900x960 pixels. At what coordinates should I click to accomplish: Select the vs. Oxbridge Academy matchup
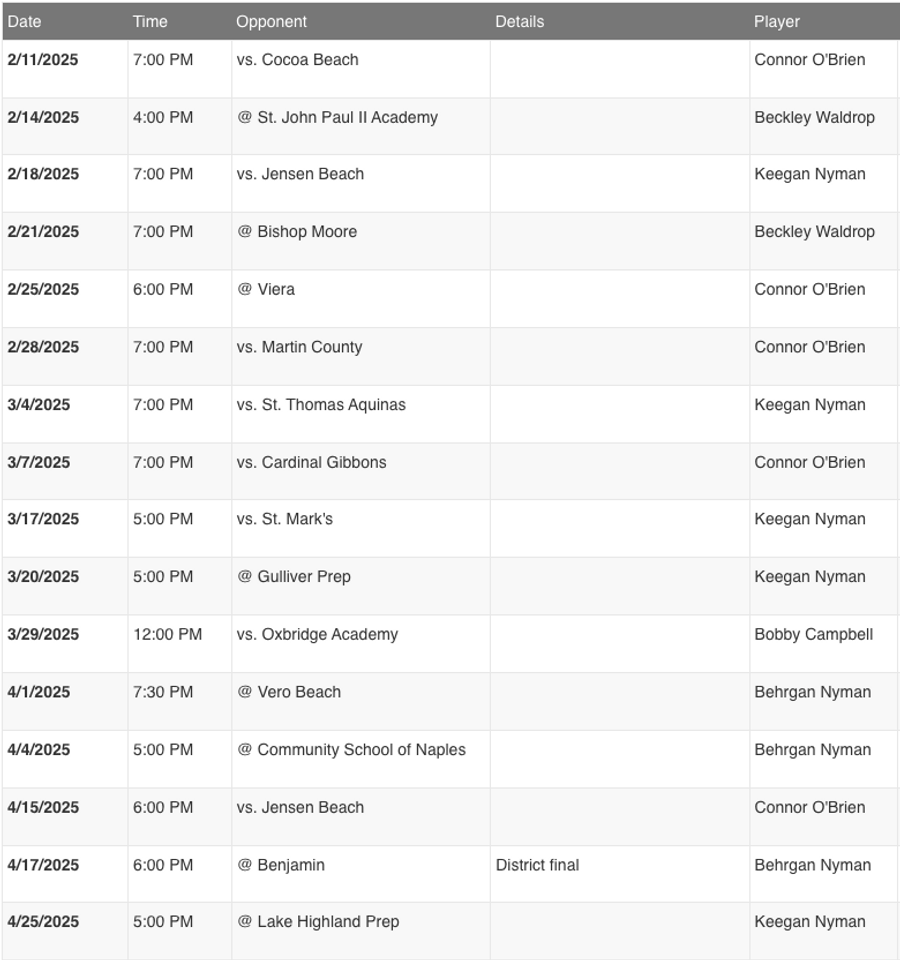click(x=317, y=635)
